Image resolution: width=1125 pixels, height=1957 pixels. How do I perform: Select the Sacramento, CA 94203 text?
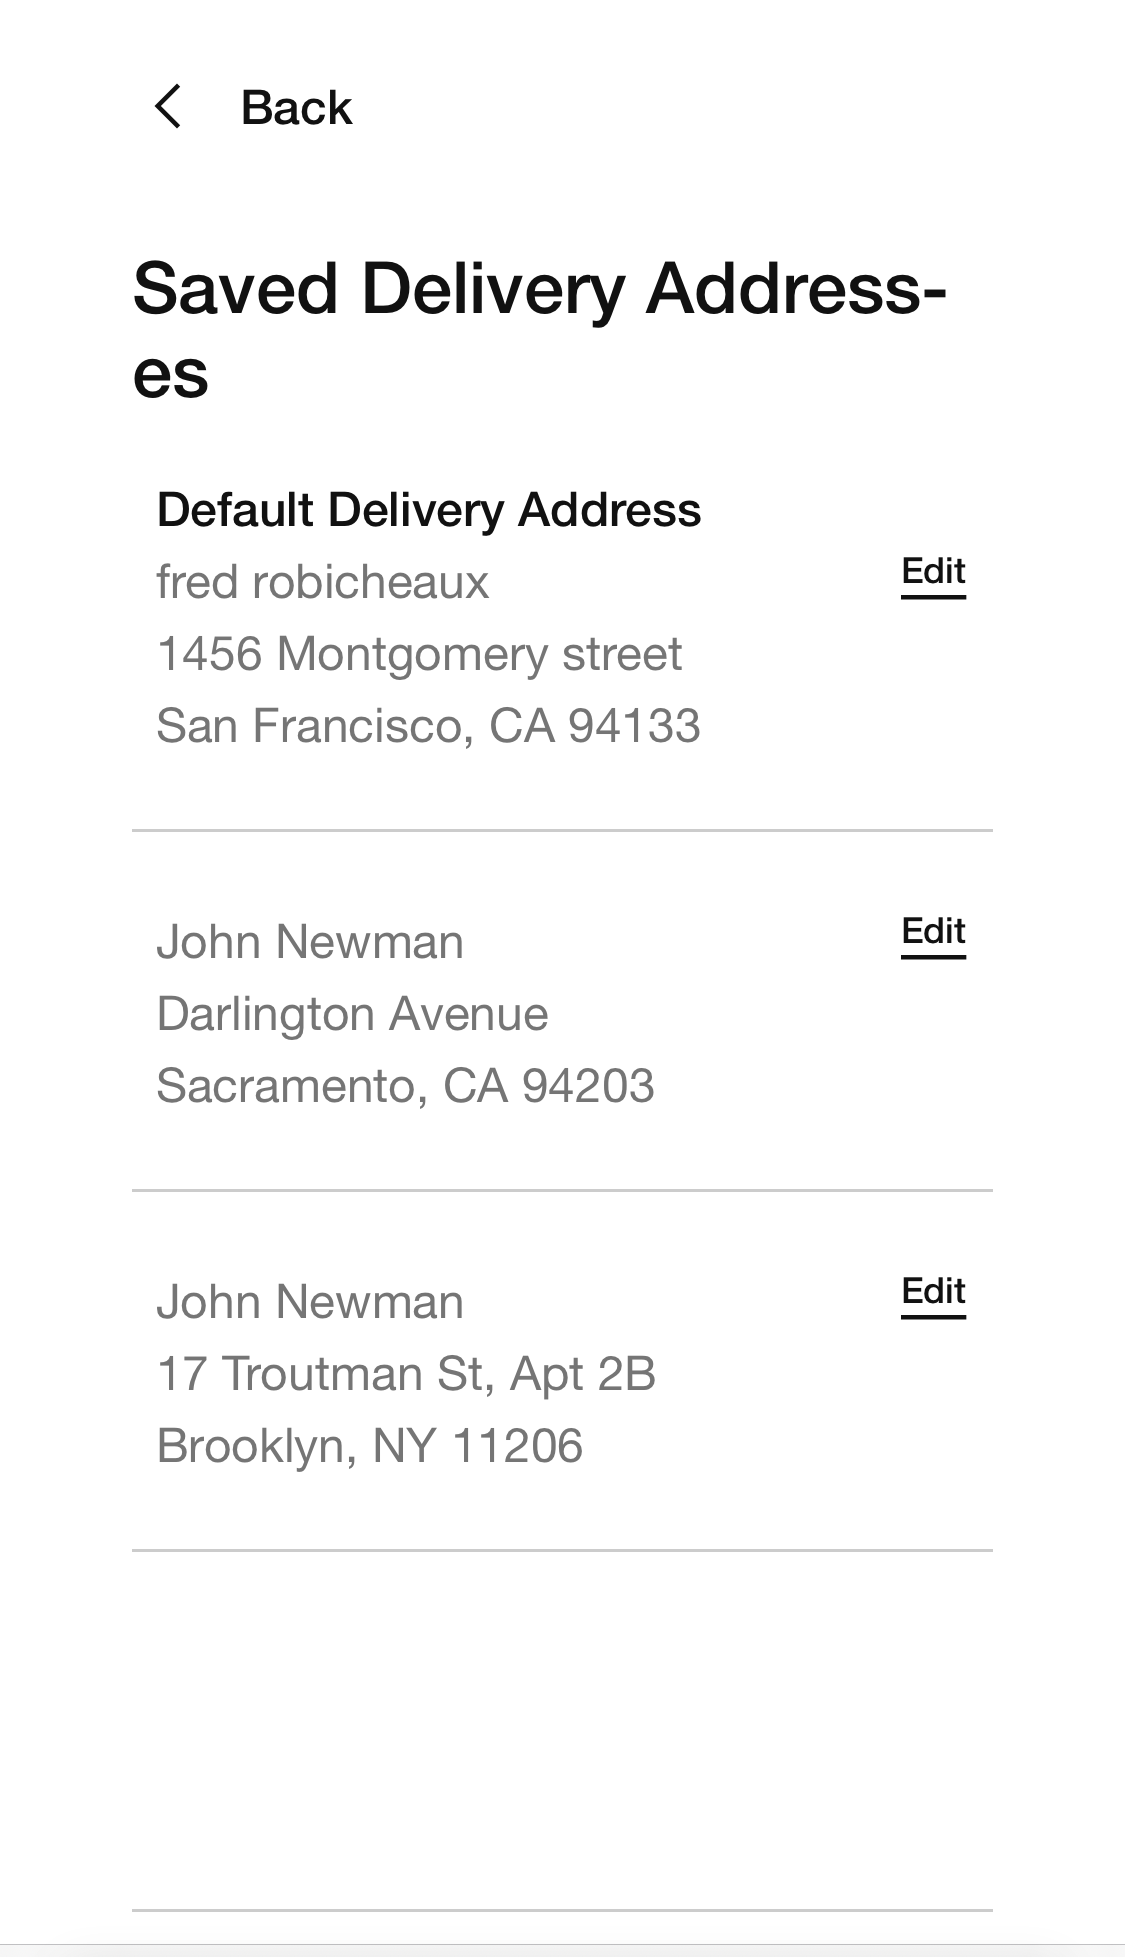tap(406, 1085)
